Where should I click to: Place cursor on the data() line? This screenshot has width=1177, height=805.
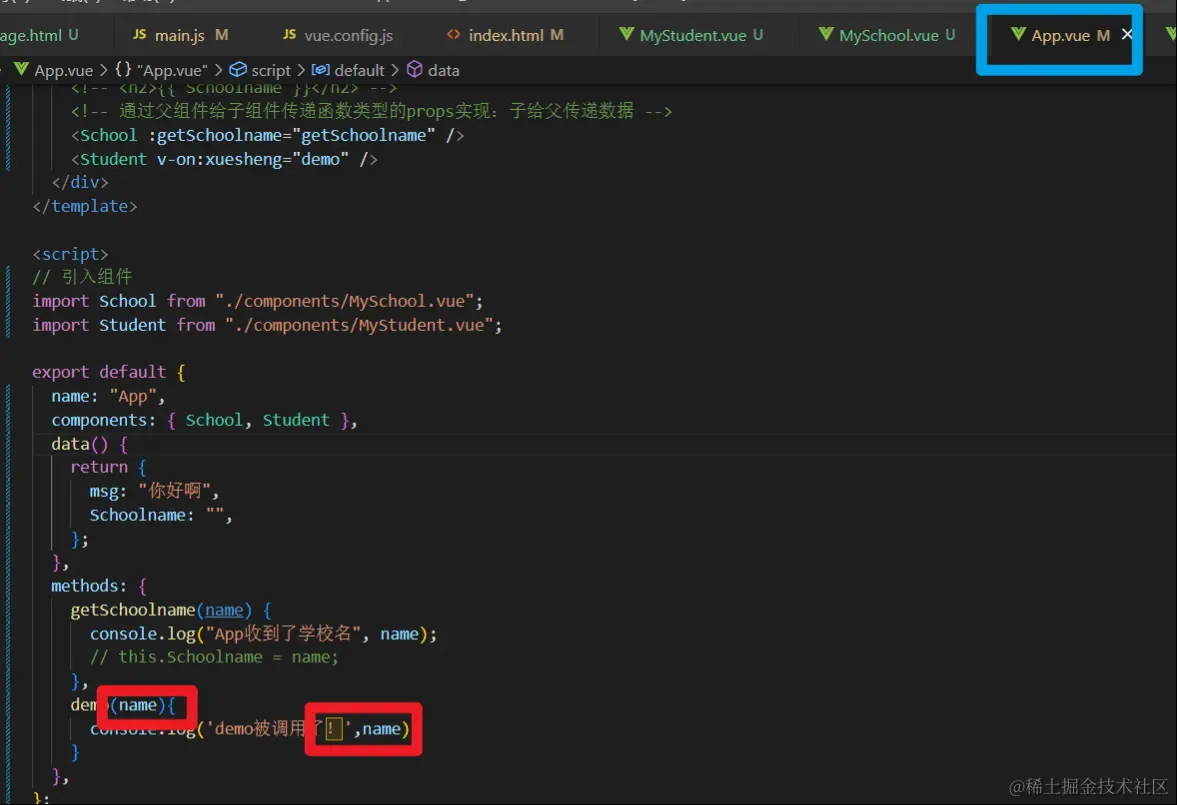[89, 444]
